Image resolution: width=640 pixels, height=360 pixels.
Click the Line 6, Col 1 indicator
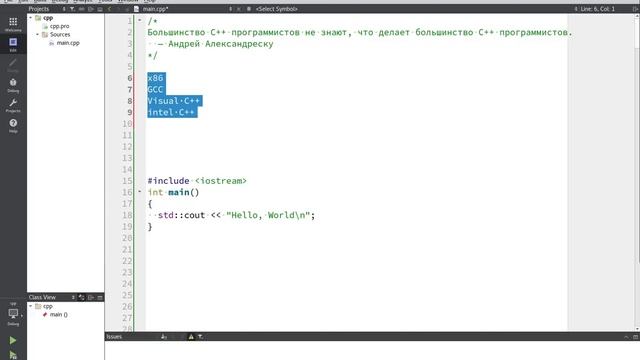click(x=598, y=9)
